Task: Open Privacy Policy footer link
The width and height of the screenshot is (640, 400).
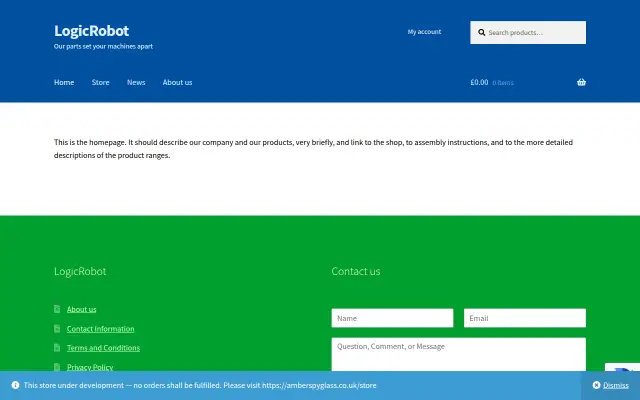Action: (x=90, y=367)
